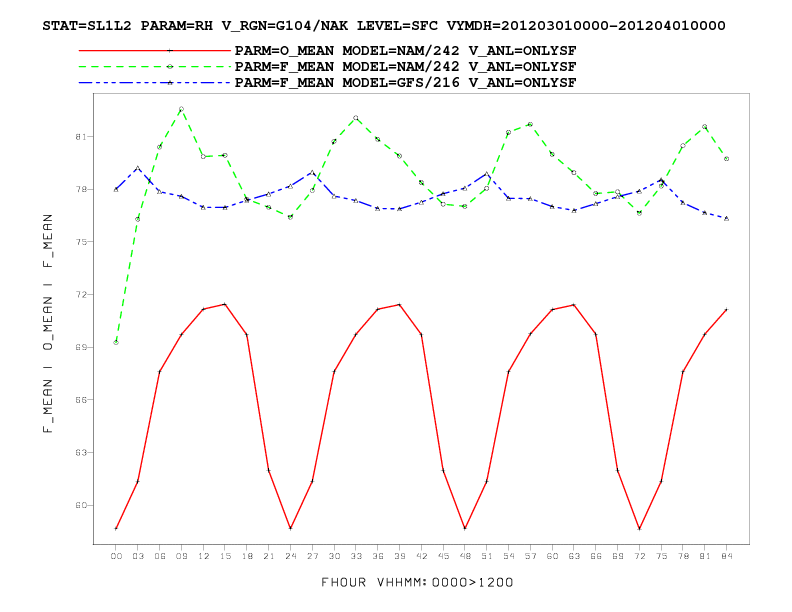The width and height of the screenshot is (792, 612).
Task: Click the green NAM peak point at hour 09
Action: pos(181,109)
